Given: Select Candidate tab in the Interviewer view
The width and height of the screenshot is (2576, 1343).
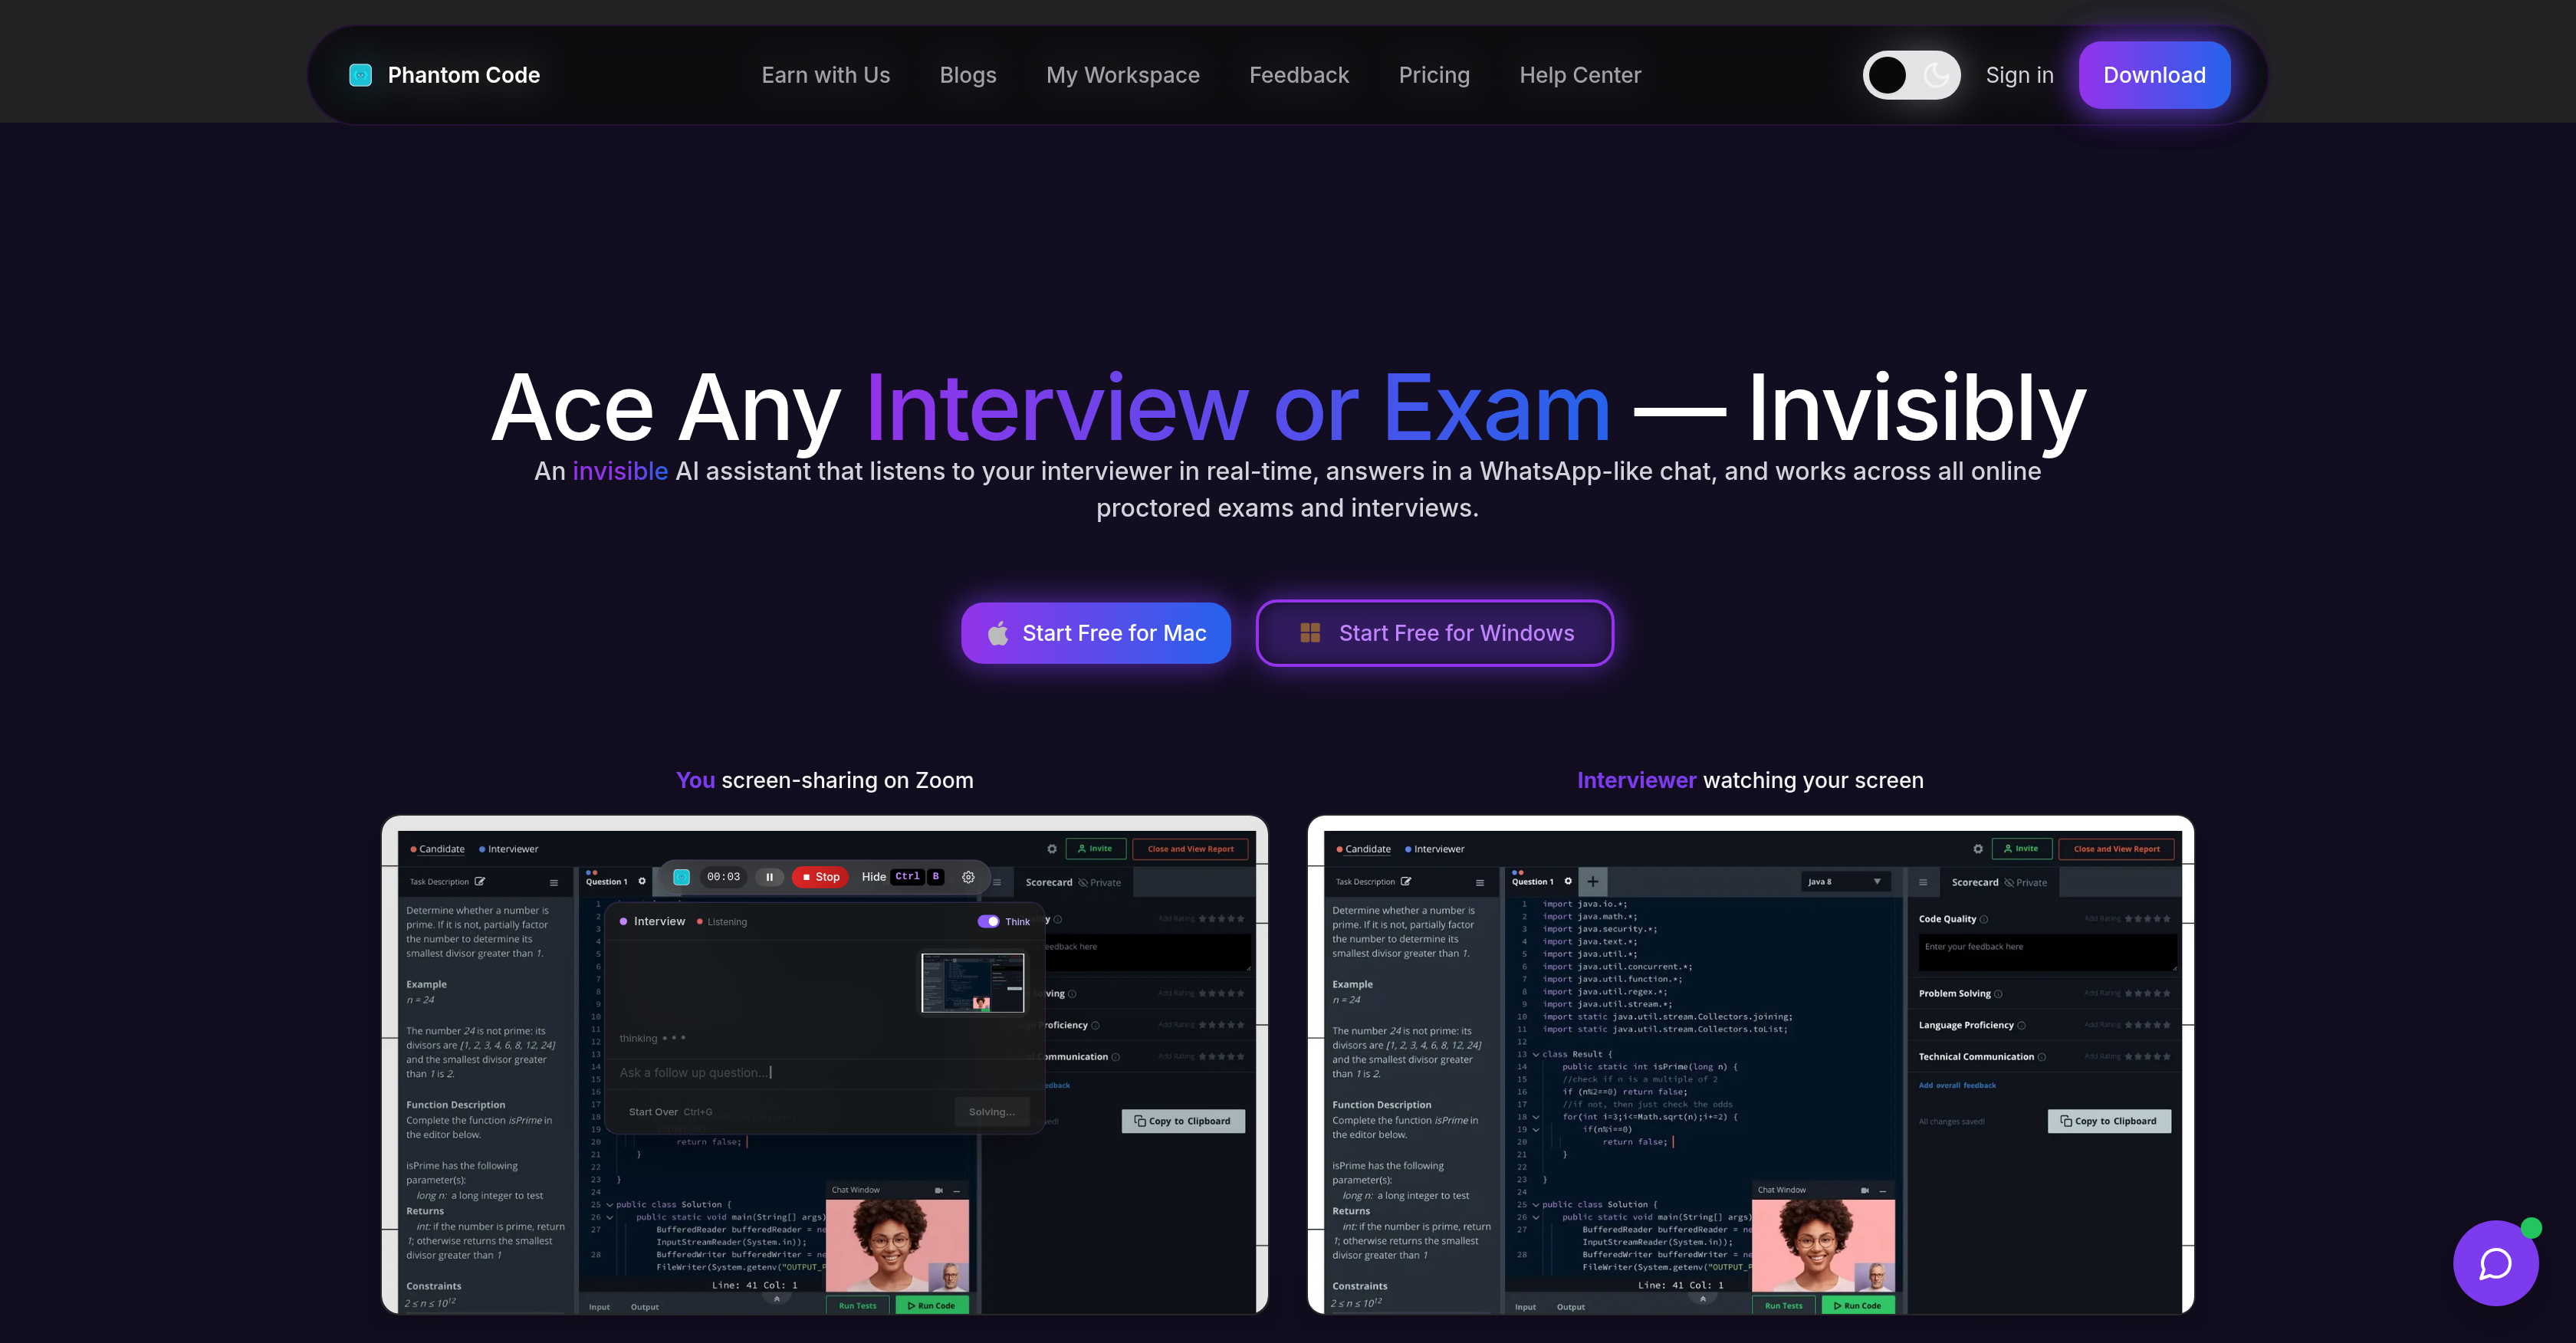Looking at the screenshot, I should pos(1363,849).
